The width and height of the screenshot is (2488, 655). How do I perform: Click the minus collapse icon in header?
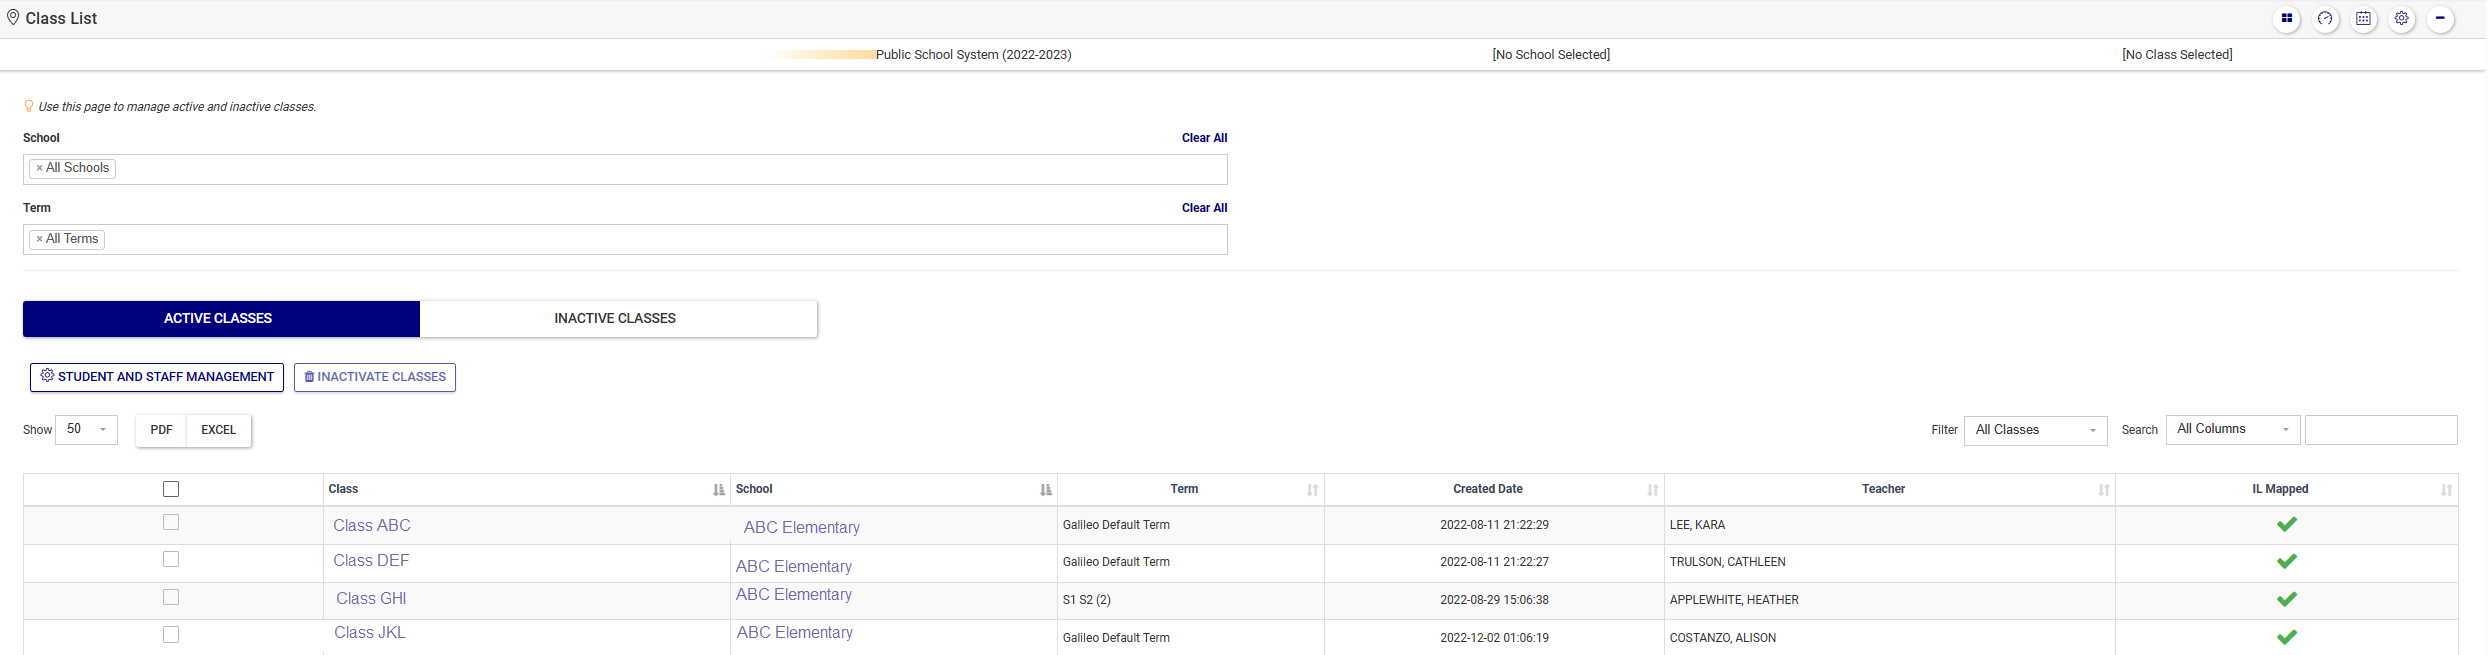2440,19
